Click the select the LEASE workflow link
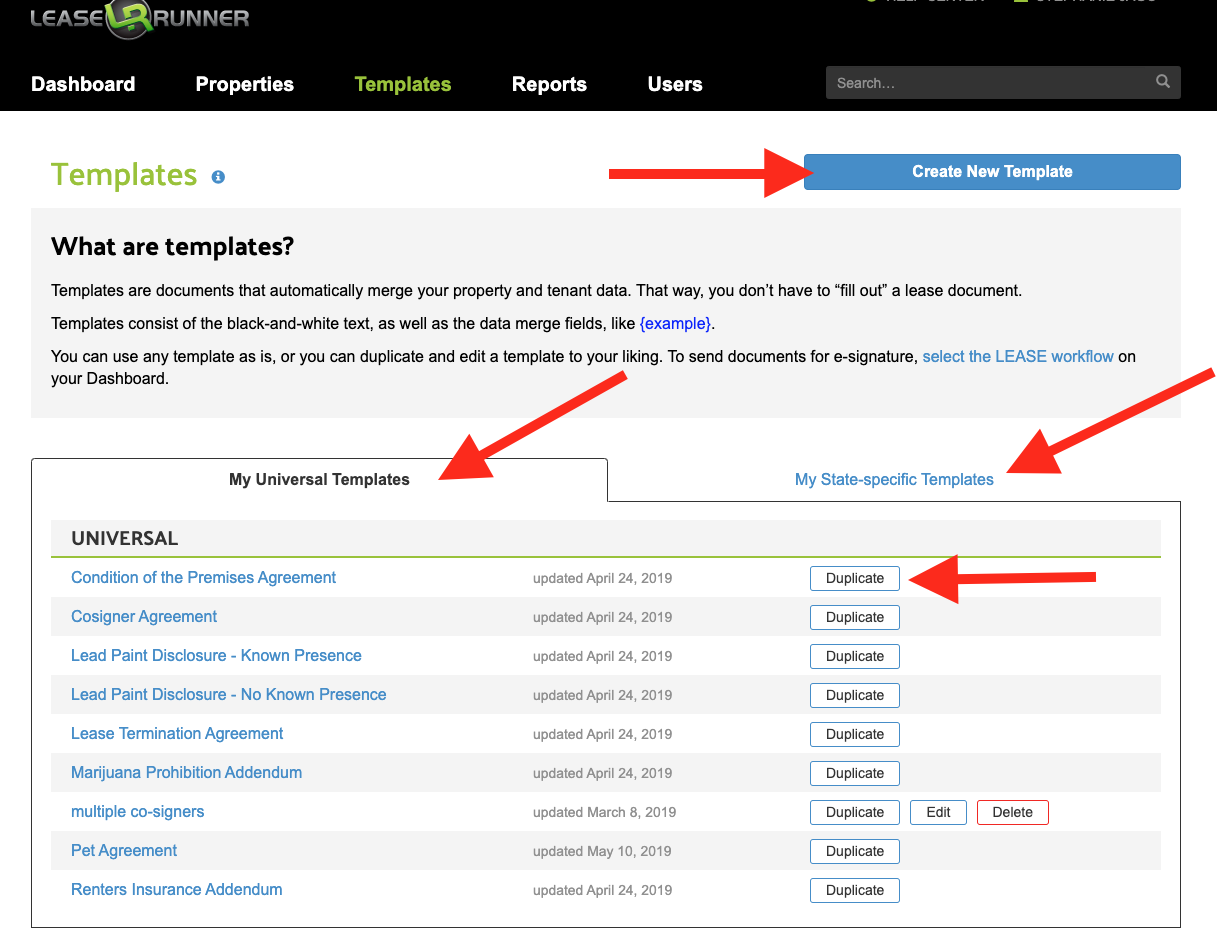1217x930 pixels. 1018,356
